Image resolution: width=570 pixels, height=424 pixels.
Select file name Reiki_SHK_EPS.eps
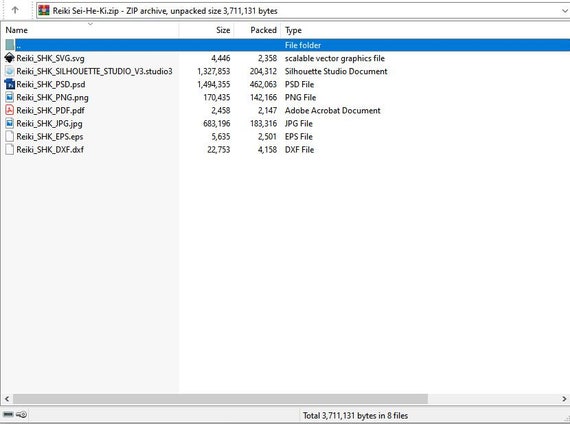click(50, 137)
